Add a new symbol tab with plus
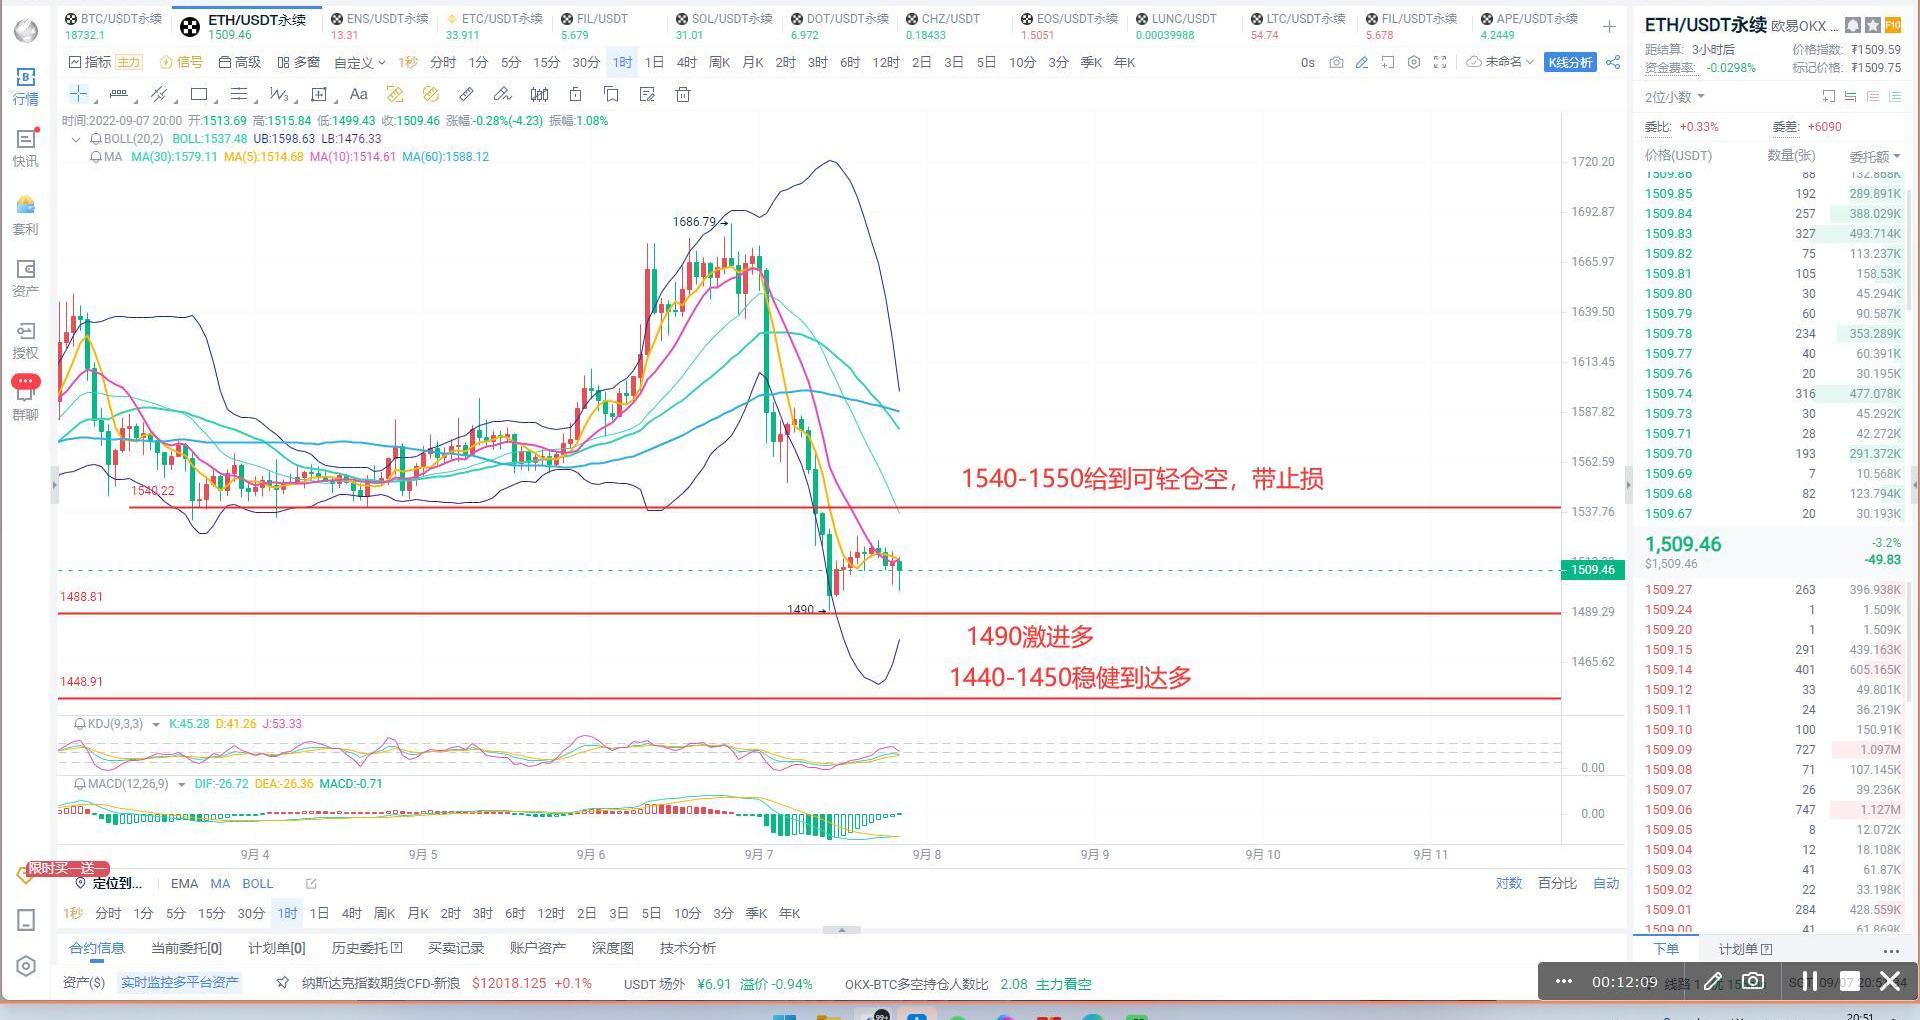This screenshot has height=1020, width=1920. pyautogui.click(x=1609, y=26)
